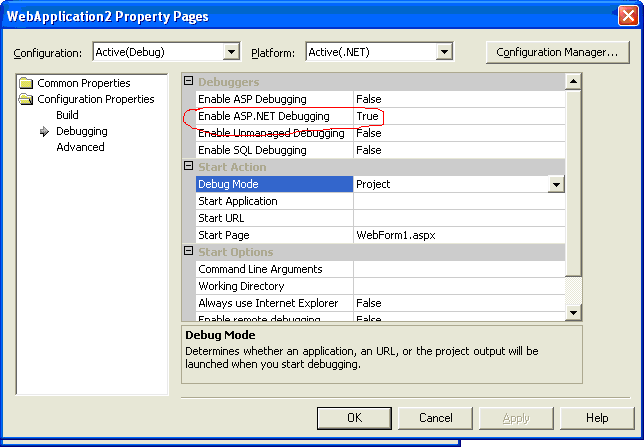Select the Build tree item
Screen dimensions: 644x447
click(67, 115)
